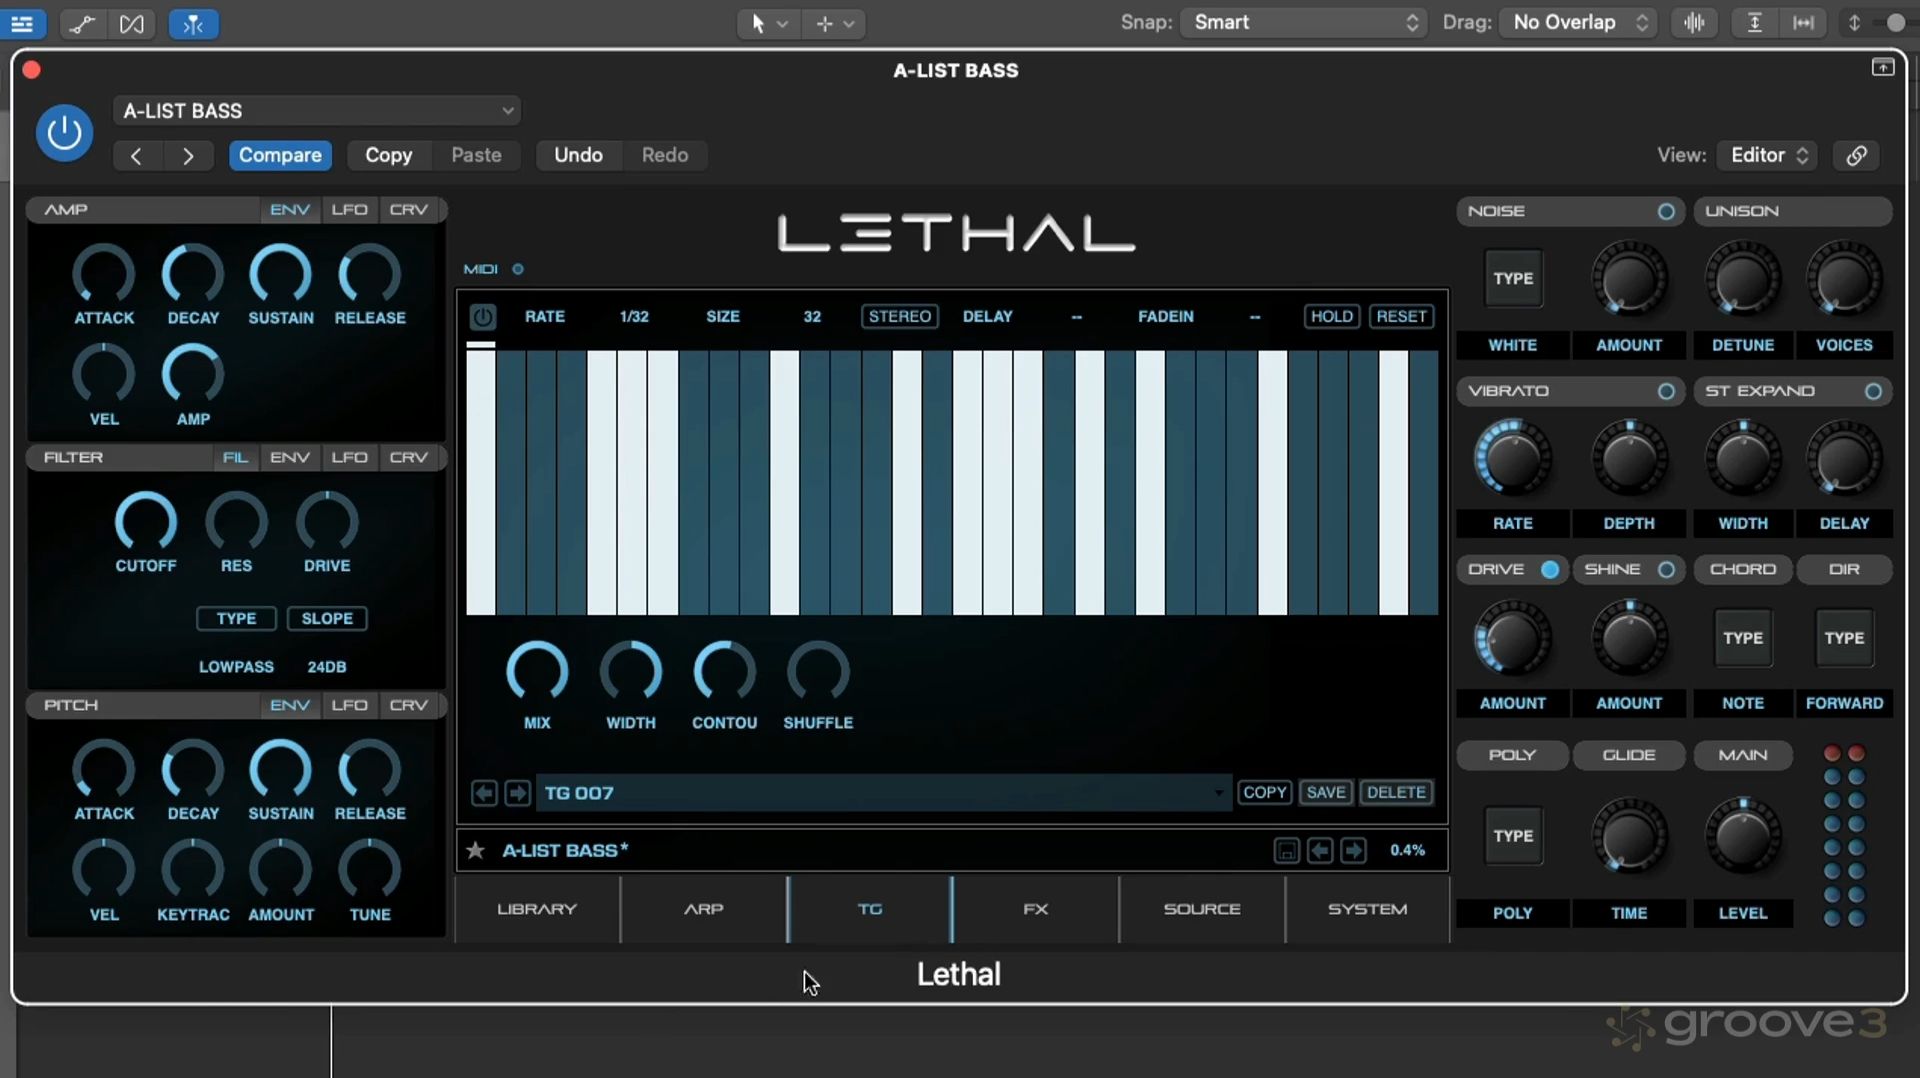Click the Filter Slope button

[x=327, y=619]
